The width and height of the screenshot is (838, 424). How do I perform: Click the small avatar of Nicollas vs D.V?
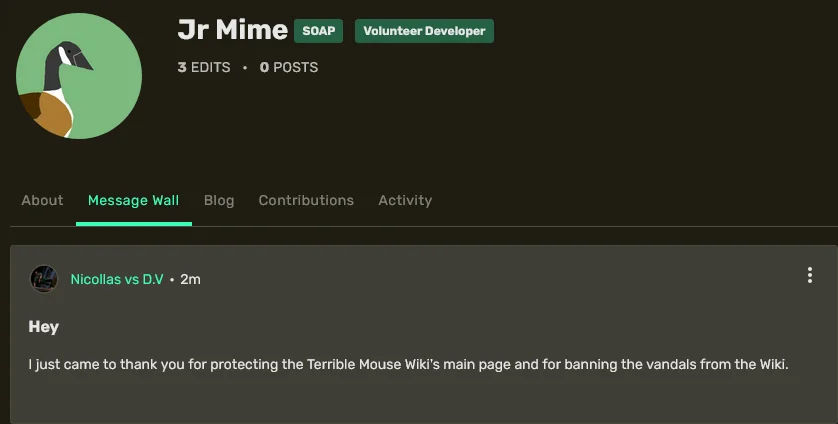click(x=44, y=279)
